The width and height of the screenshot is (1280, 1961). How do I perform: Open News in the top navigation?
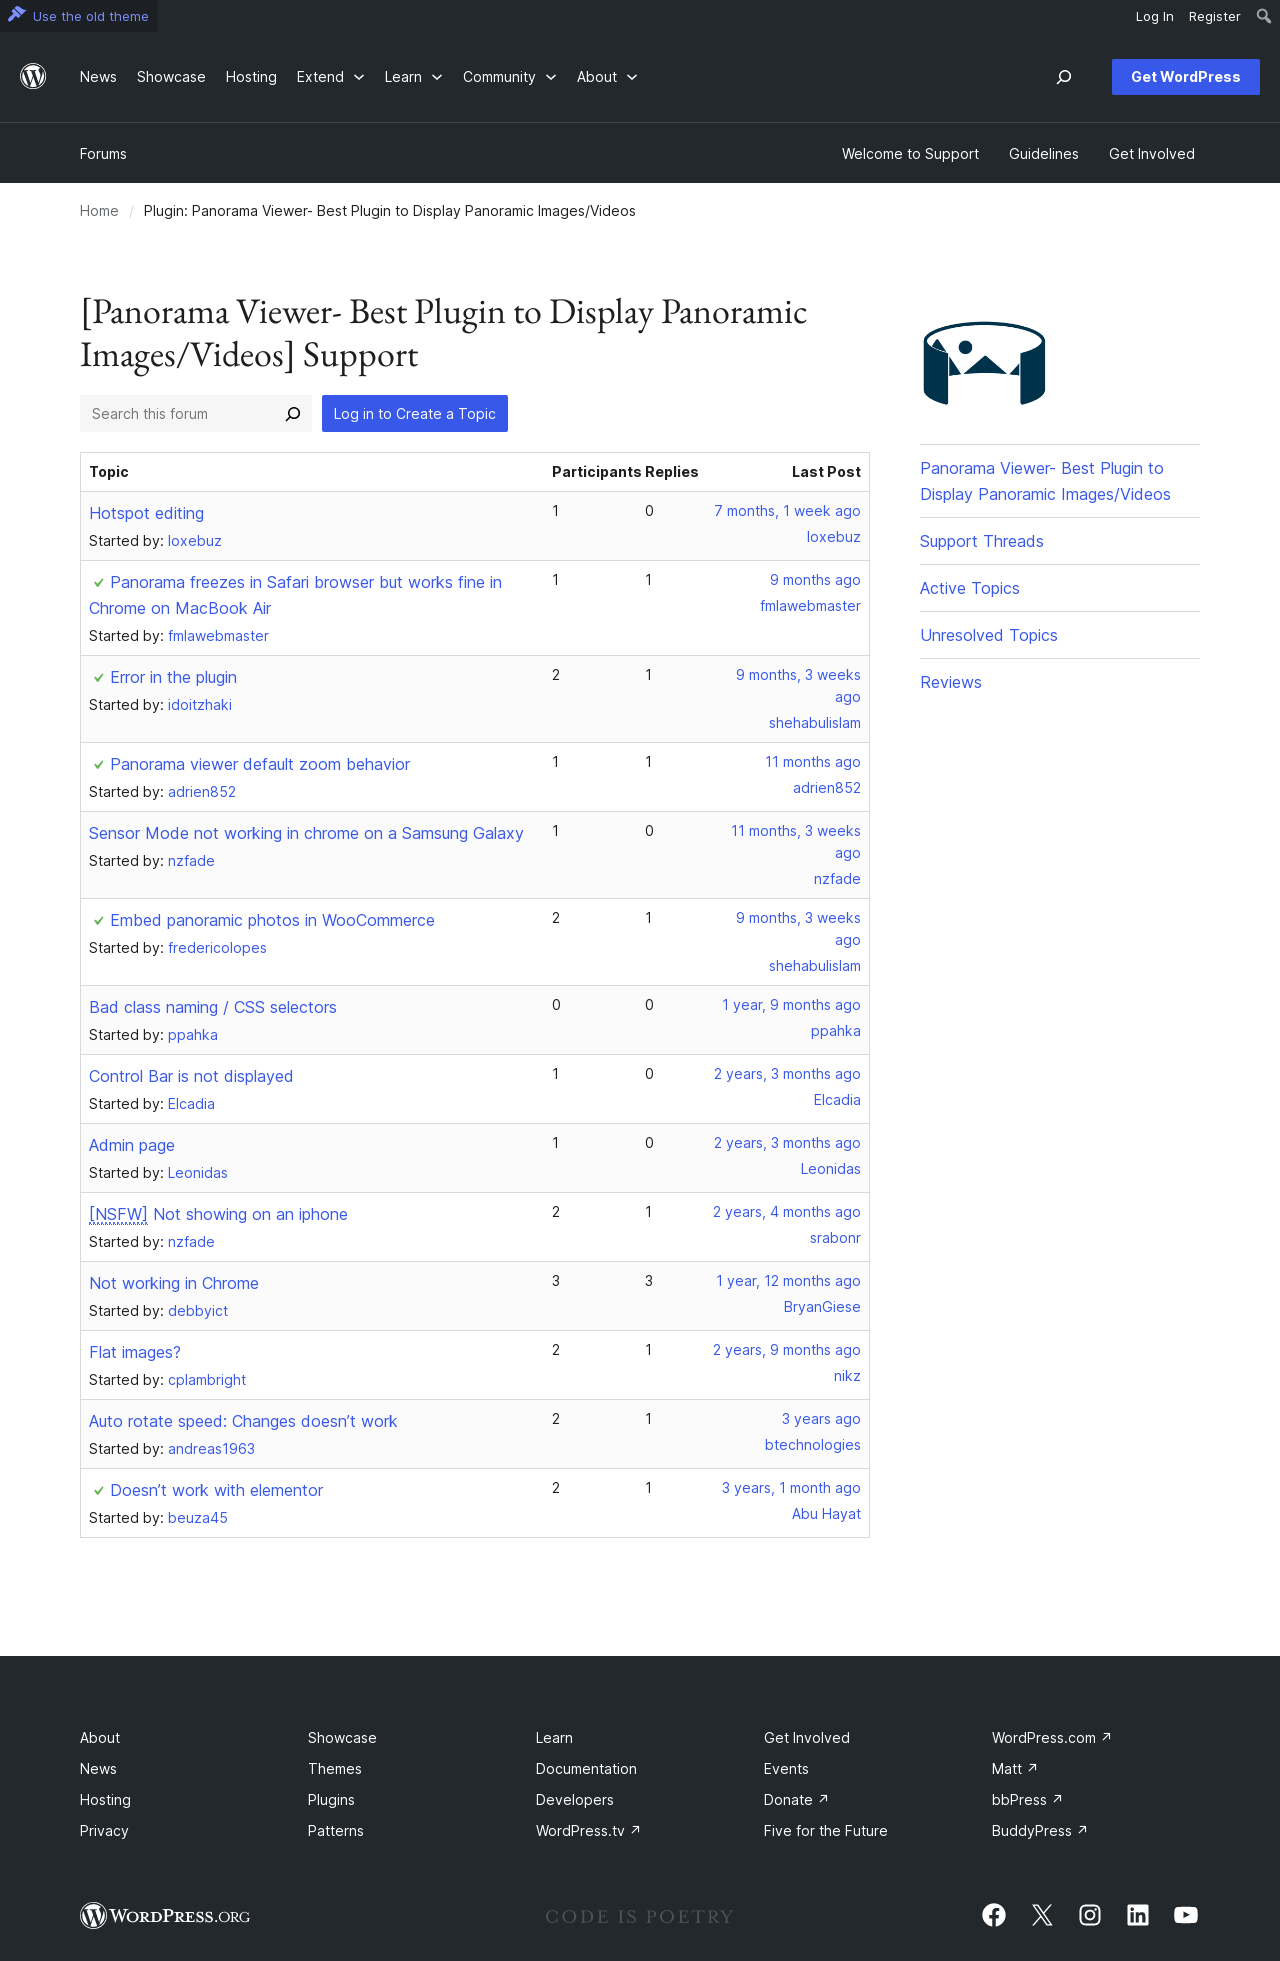pyautogui.click(x=98, y=77)
